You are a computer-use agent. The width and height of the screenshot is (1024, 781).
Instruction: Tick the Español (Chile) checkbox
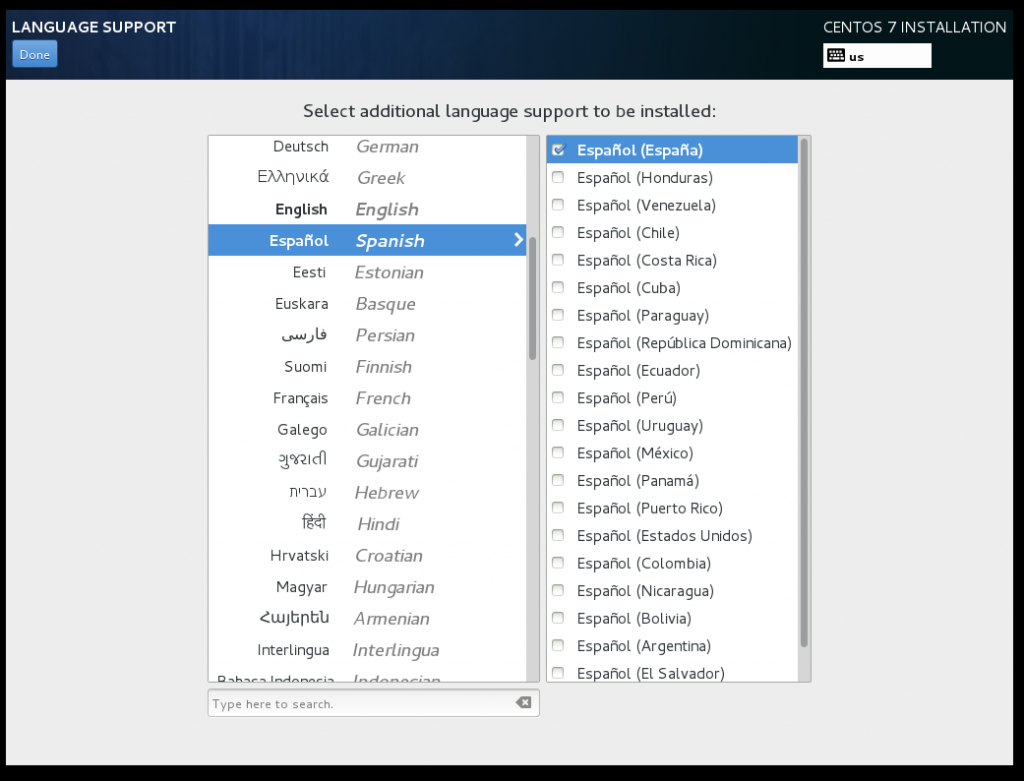[557, 232]
